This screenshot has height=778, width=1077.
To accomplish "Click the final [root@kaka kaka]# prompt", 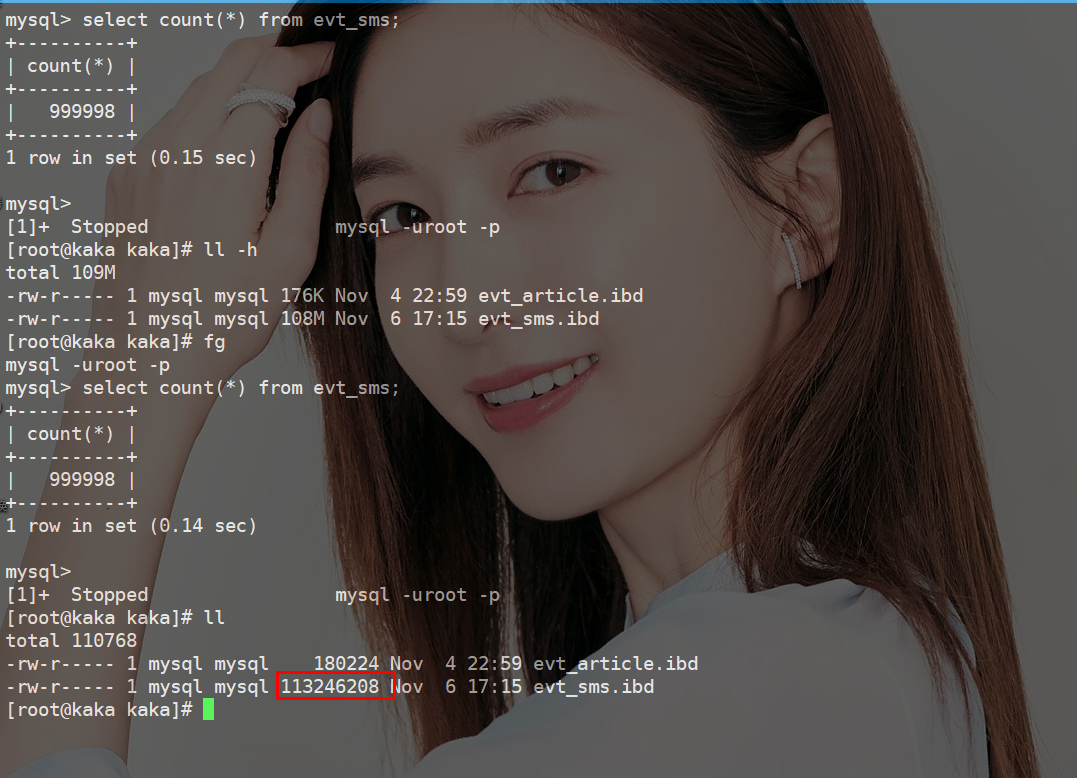I will 99,709.
